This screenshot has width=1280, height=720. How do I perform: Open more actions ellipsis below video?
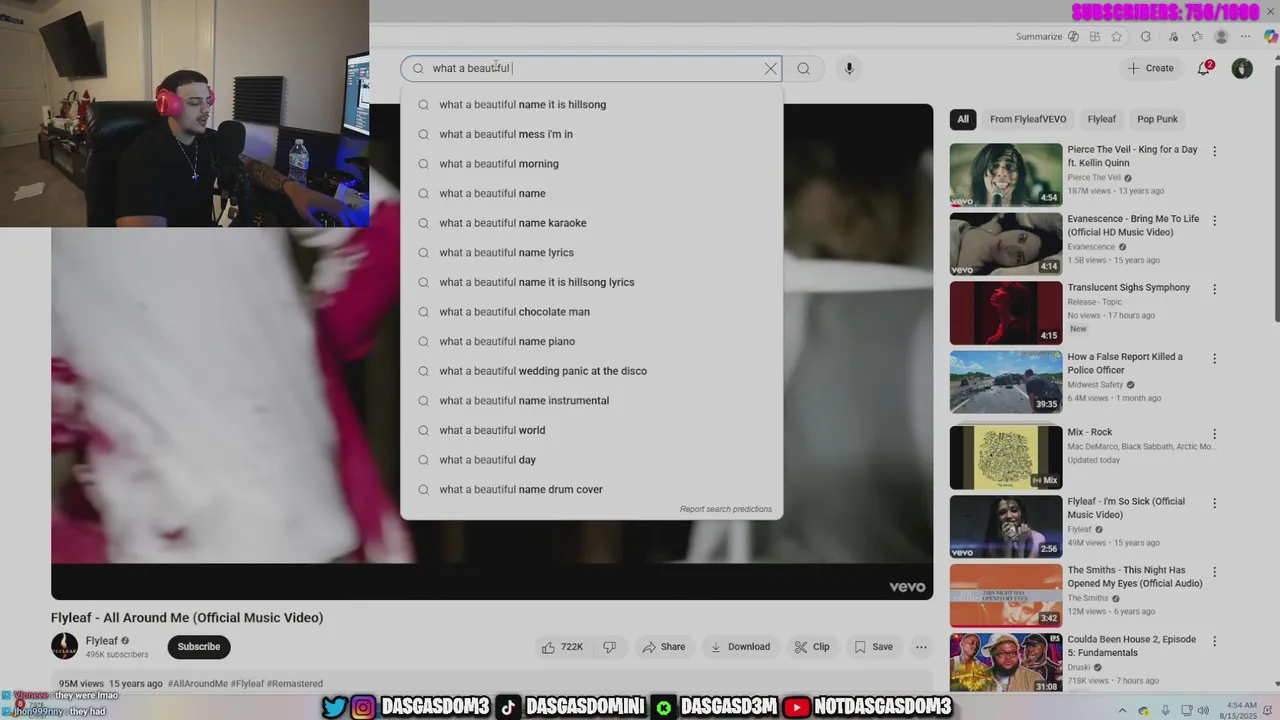point(921,647)
